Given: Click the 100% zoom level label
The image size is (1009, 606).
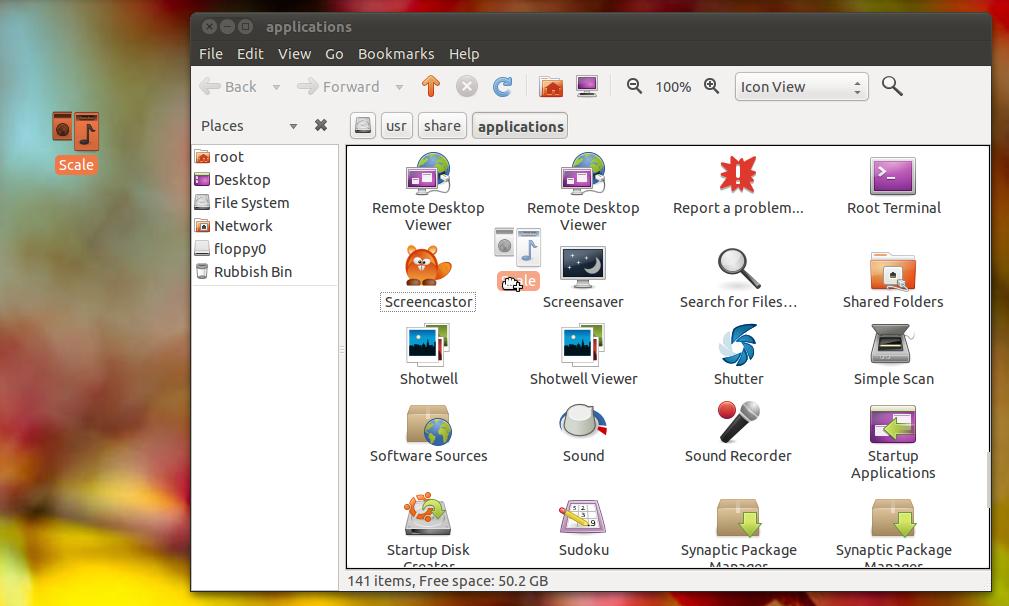Looking at the screenshot, I should pos(673,87).
